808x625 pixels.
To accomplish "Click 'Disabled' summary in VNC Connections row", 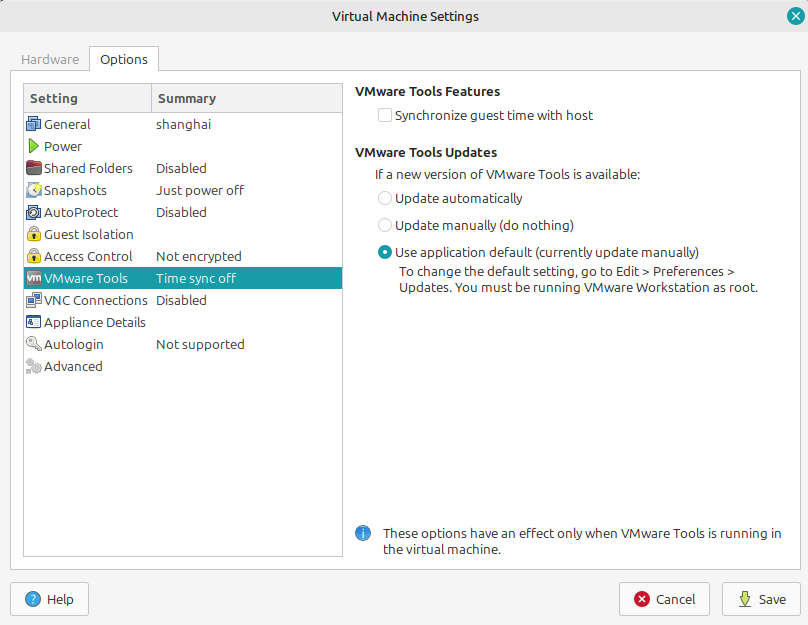I will [x=181, y=300].
